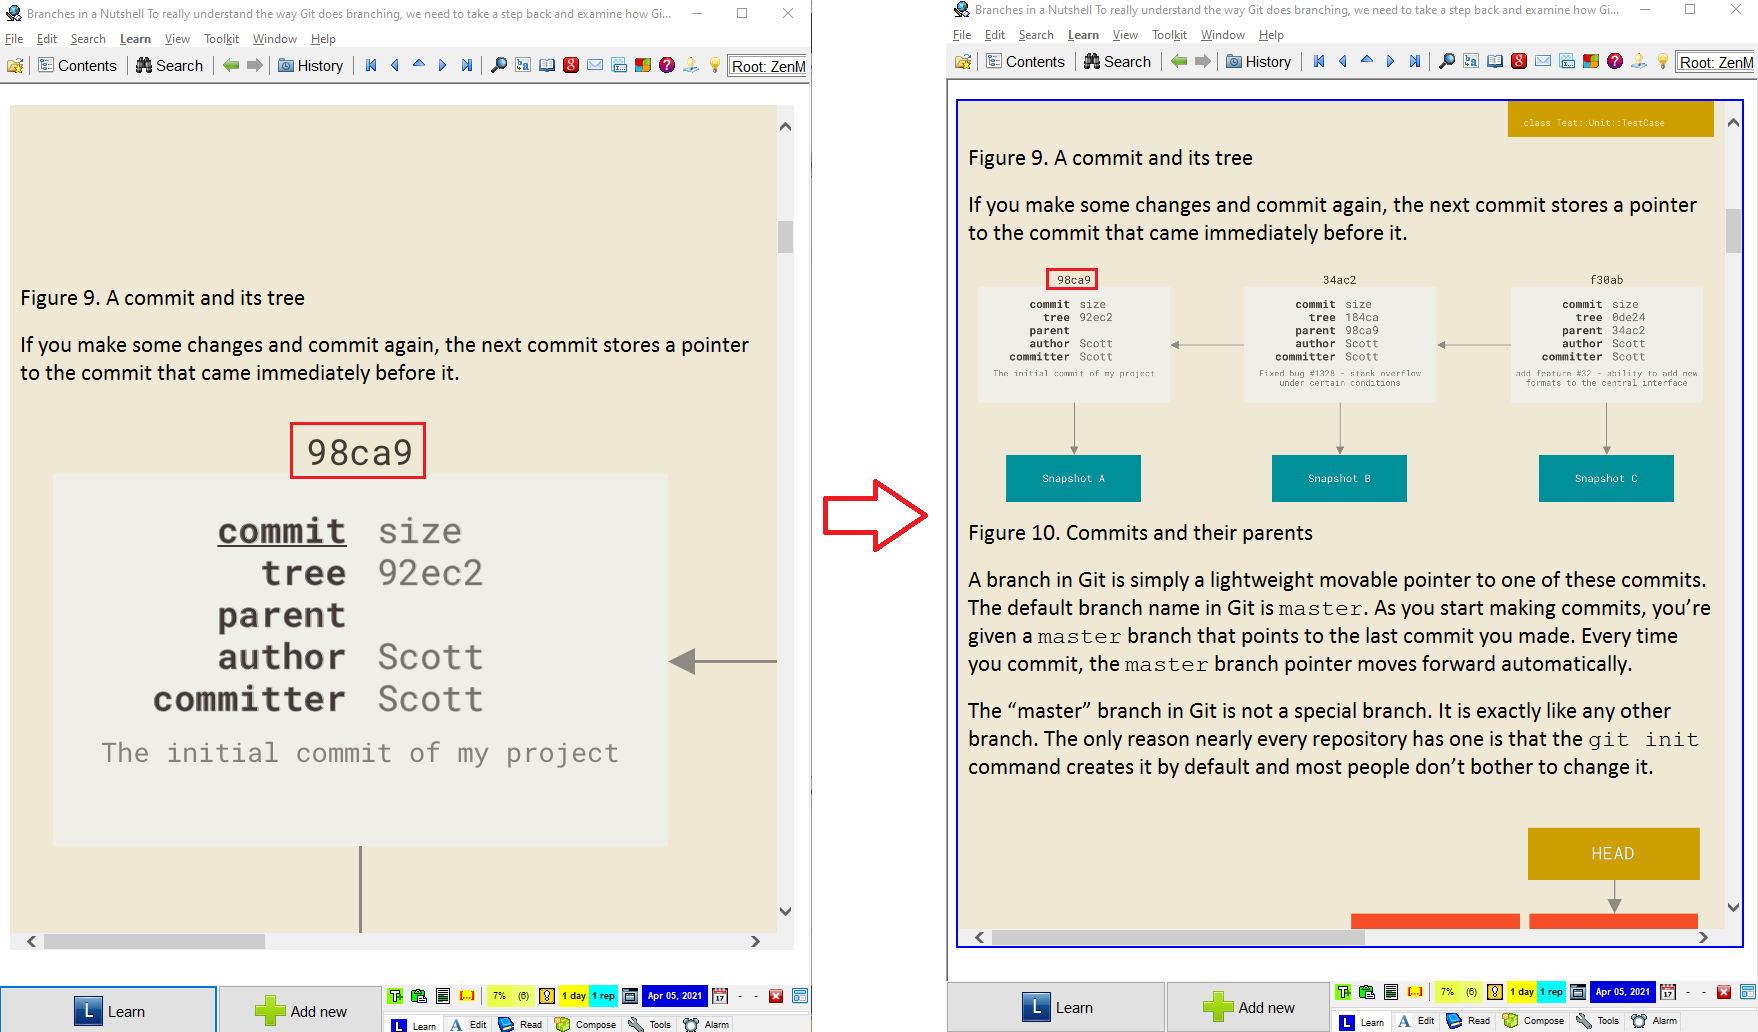The width and height of the screenshot is (1758, 1032).
Task: Click green T add-text icon in left status bar
Action: pos(396,996)
